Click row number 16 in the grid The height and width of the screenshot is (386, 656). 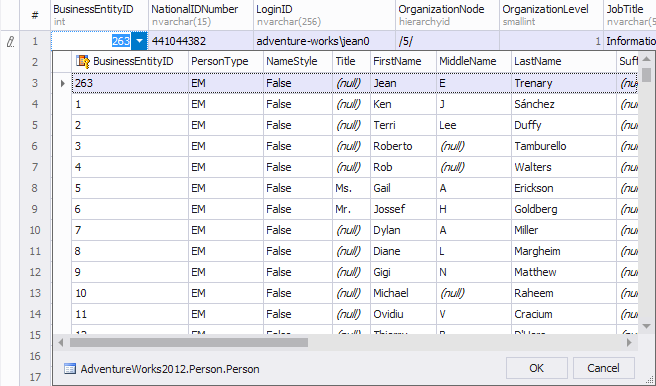35,356
